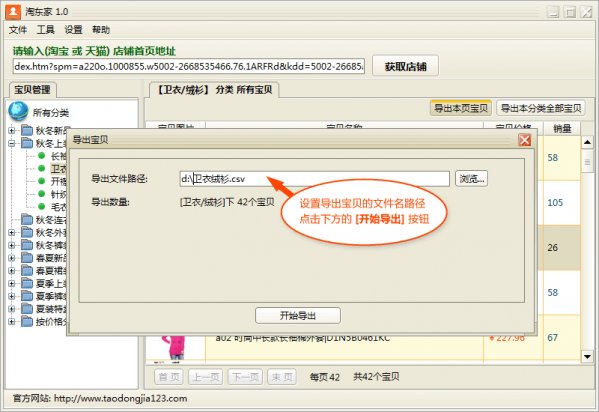Screen dimensions: 599x412
Task: Click the green dot beside 毛衣
Action: coord(42,206)
